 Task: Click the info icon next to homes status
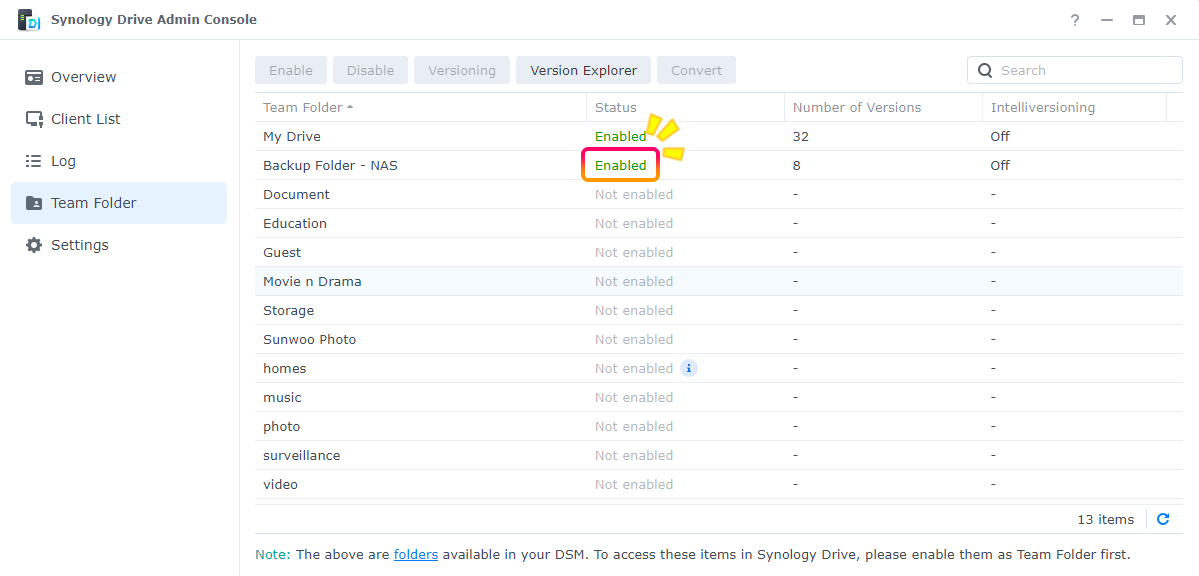689,369
